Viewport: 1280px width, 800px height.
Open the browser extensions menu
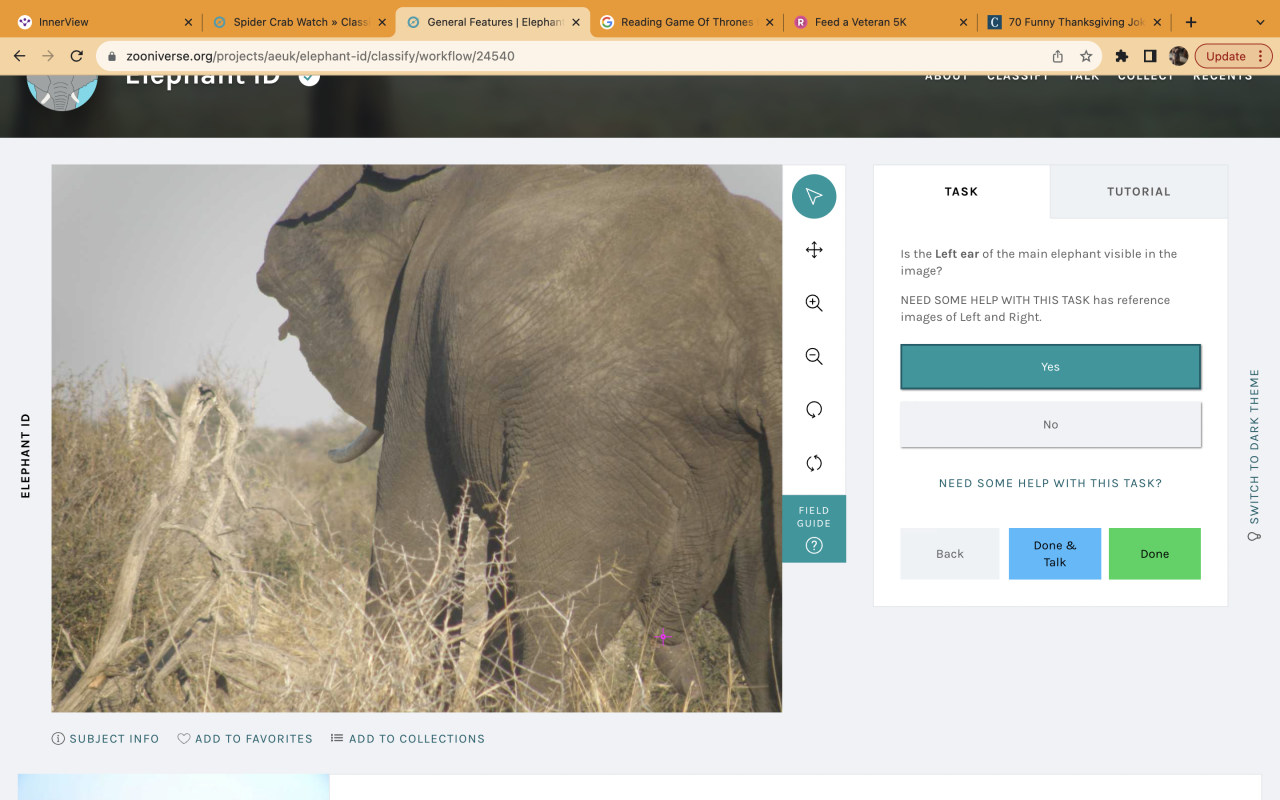point(1122,56)
